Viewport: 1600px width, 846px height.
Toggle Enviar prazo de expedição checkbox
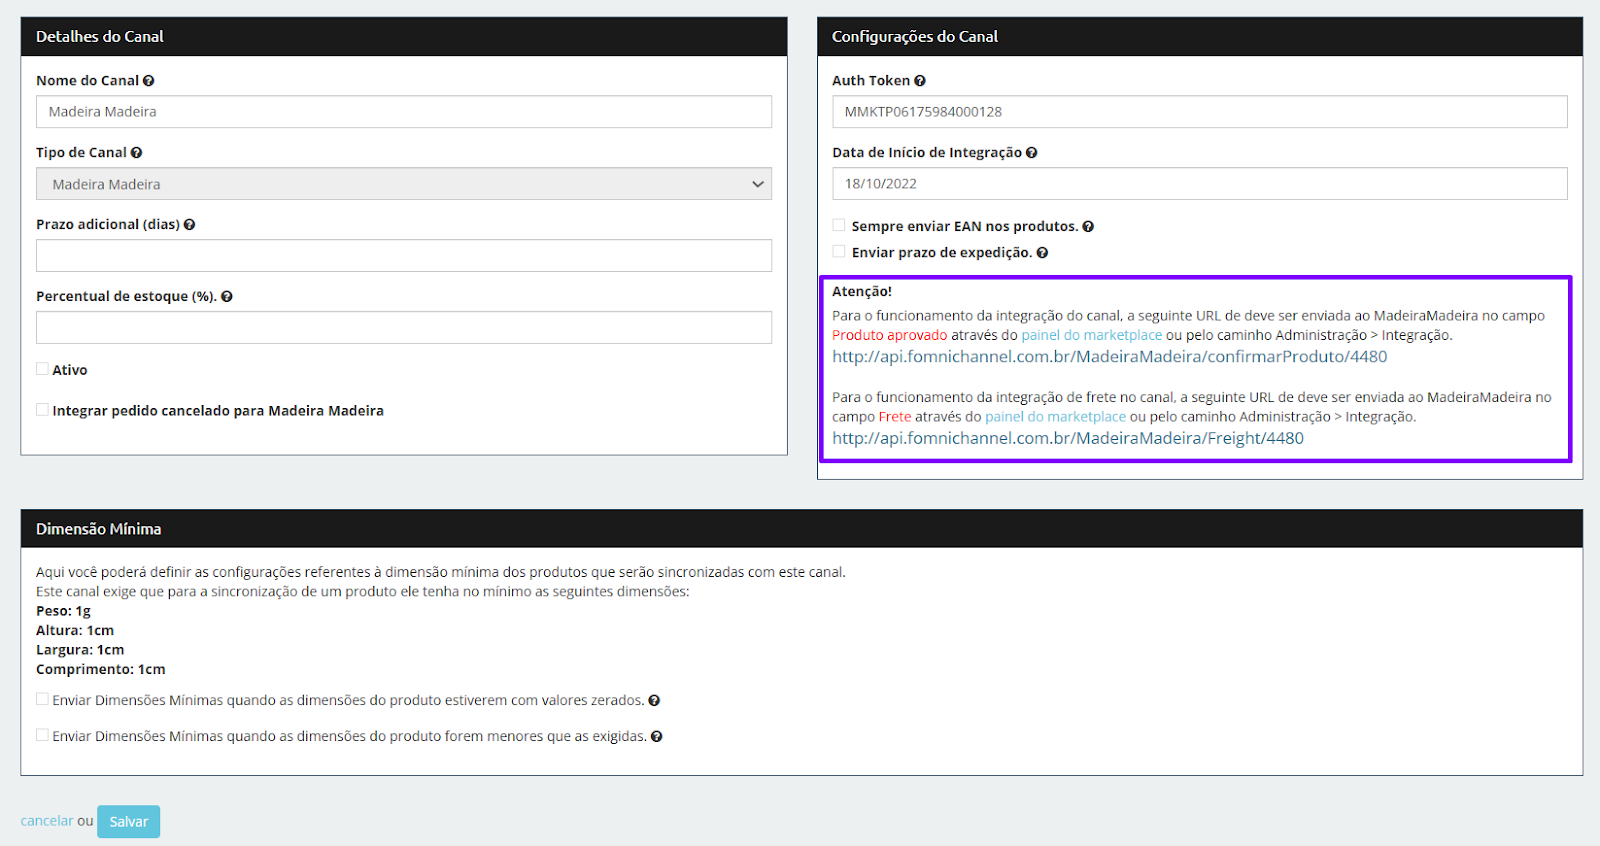click(839, 252)
